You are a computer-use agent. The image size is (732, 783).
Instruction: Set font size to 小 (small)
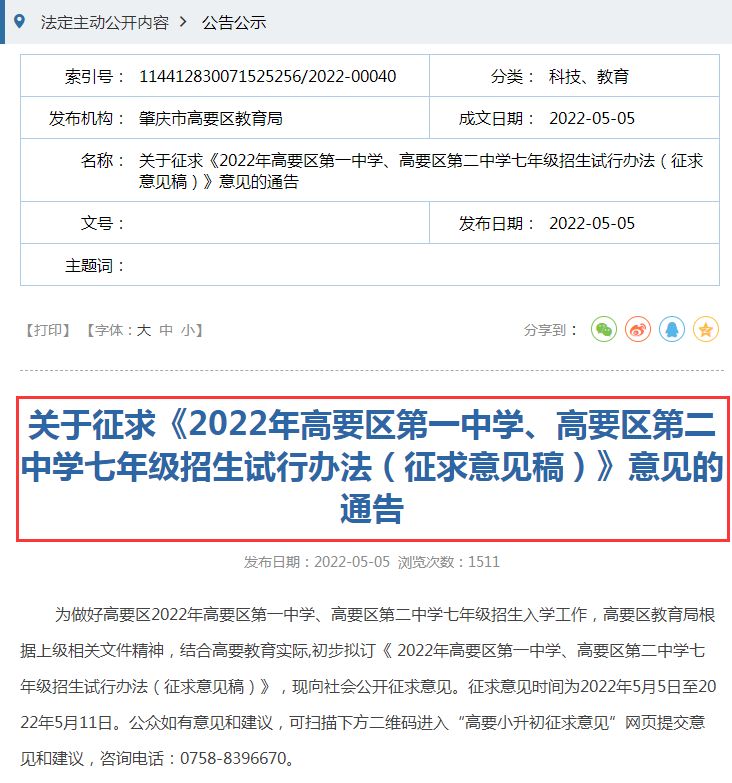click(x=187, y=330)
